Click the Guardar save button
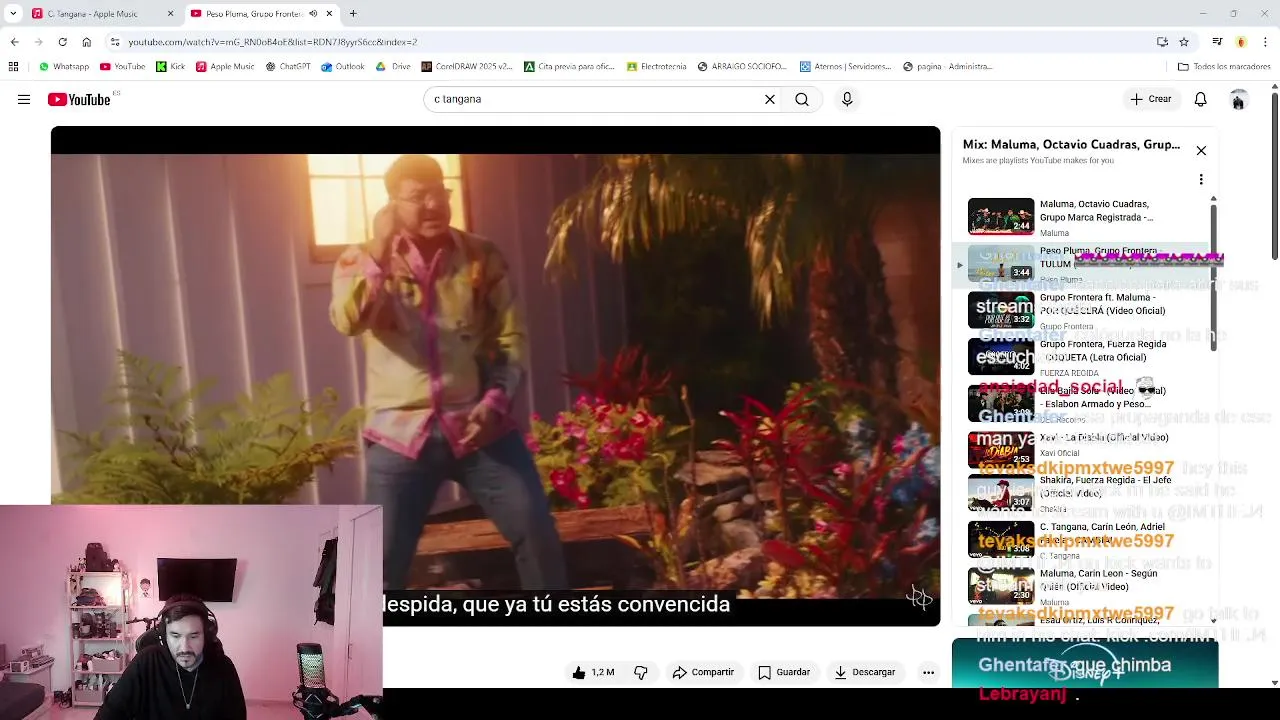The width and height of the screenshot is (1280, 720). pyautogui.click(x=784, y=672)
